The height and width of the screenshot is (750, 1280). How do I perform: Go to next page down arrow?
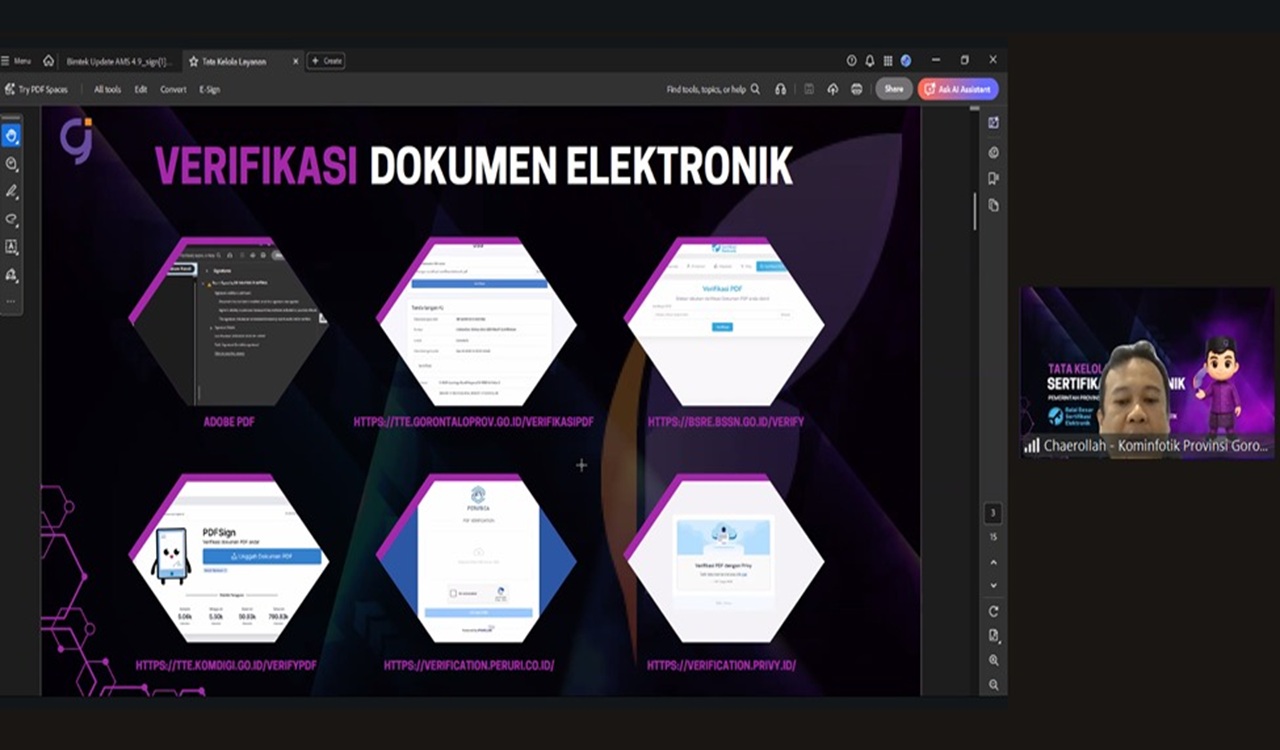click(993, 585)
